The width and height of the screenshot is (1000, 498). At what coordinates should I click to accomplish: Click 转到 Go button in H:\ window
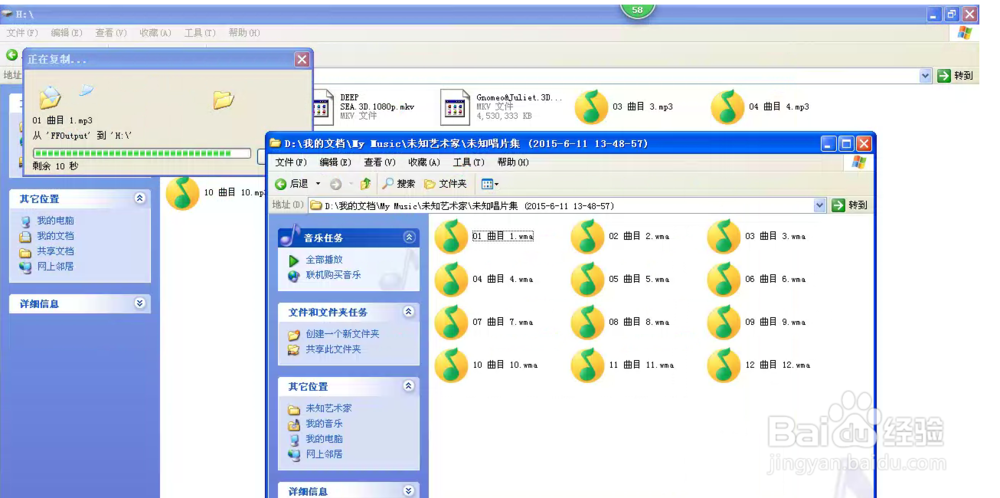tap(955, 76)
